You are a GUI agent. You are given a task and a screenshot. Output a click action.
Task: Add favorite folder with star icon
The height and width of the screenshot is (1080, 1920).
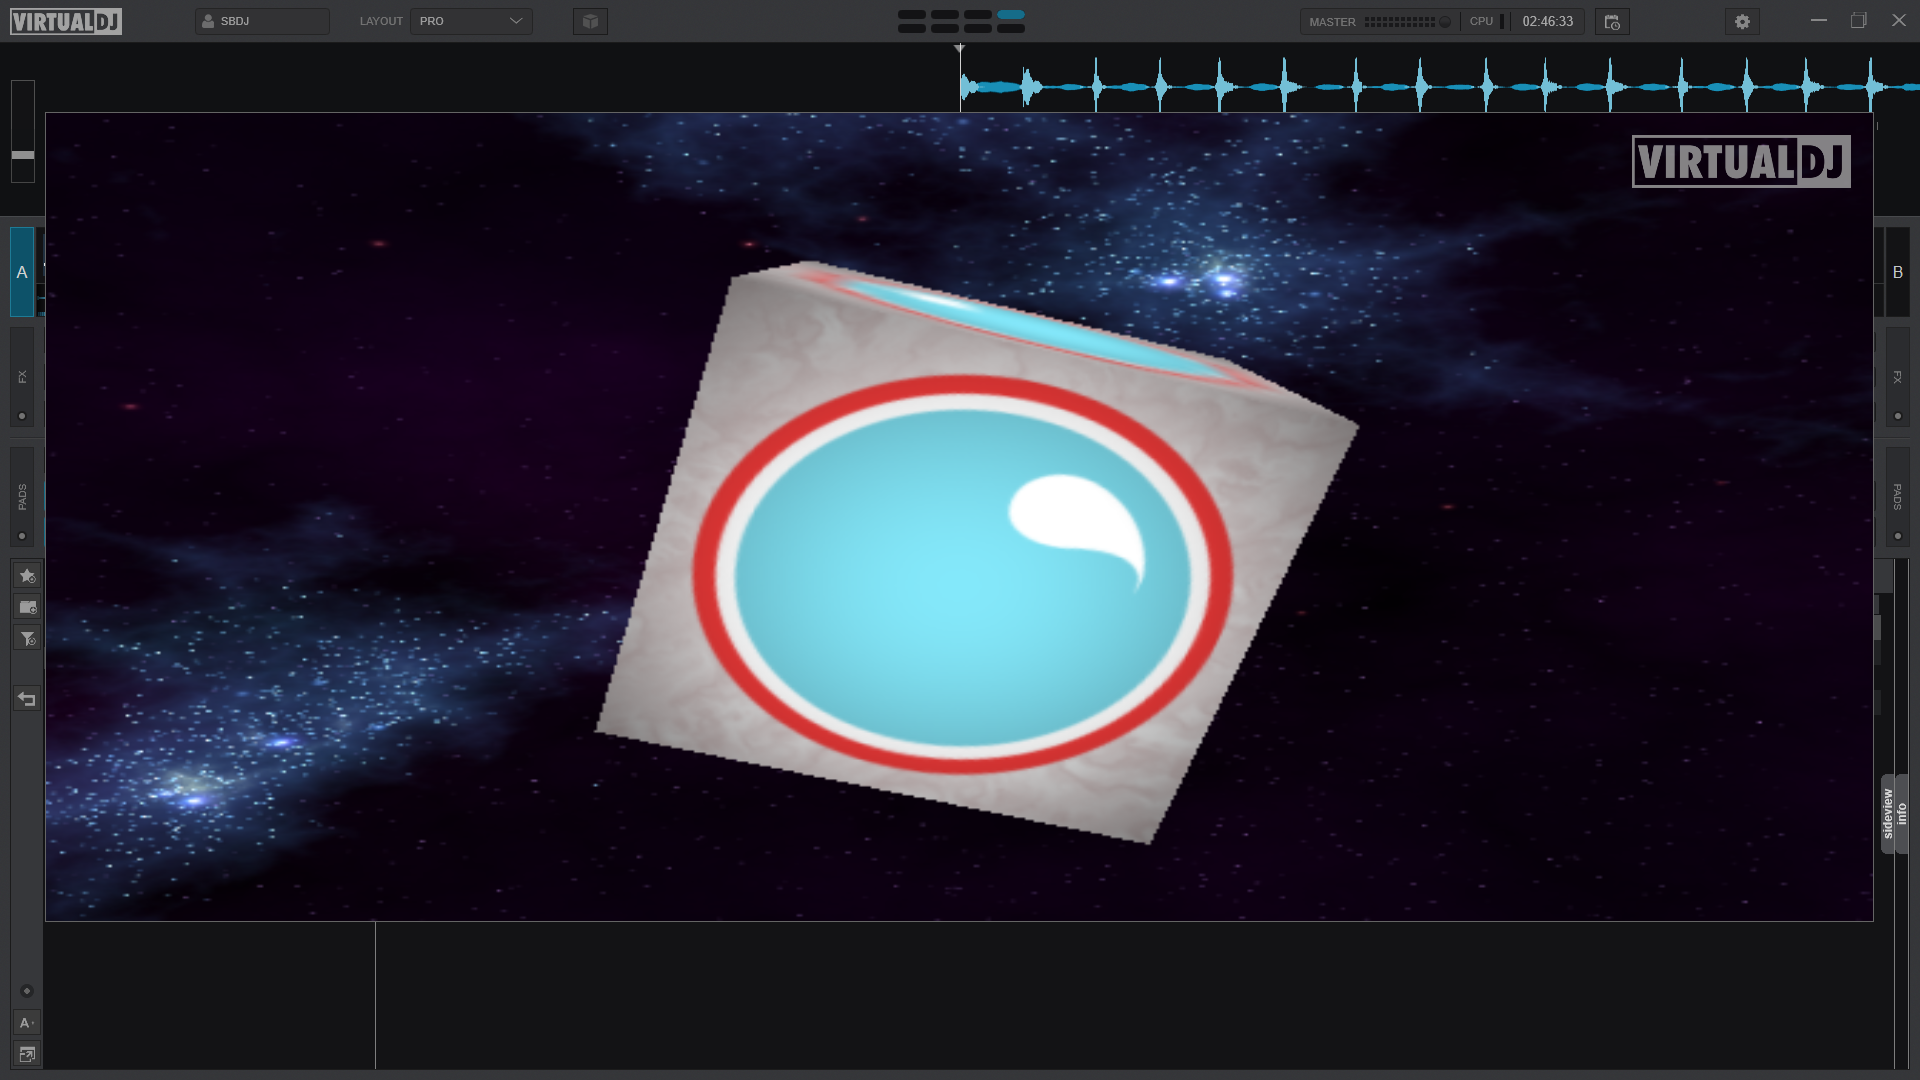(x=27, y=575)
